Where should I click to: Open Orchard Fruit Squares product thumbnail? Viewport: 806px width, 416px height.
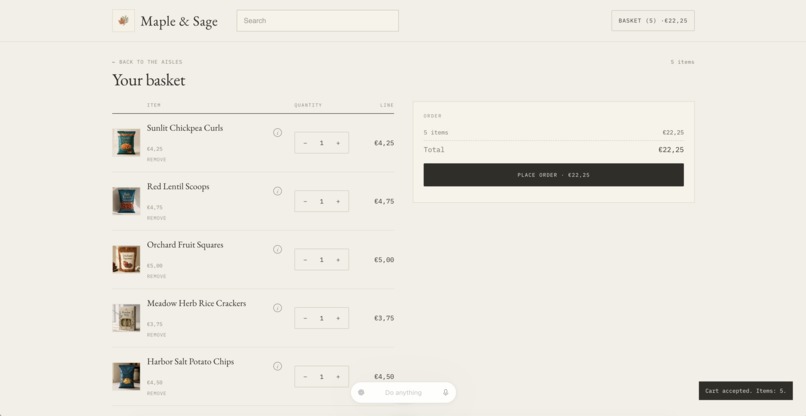126,259
